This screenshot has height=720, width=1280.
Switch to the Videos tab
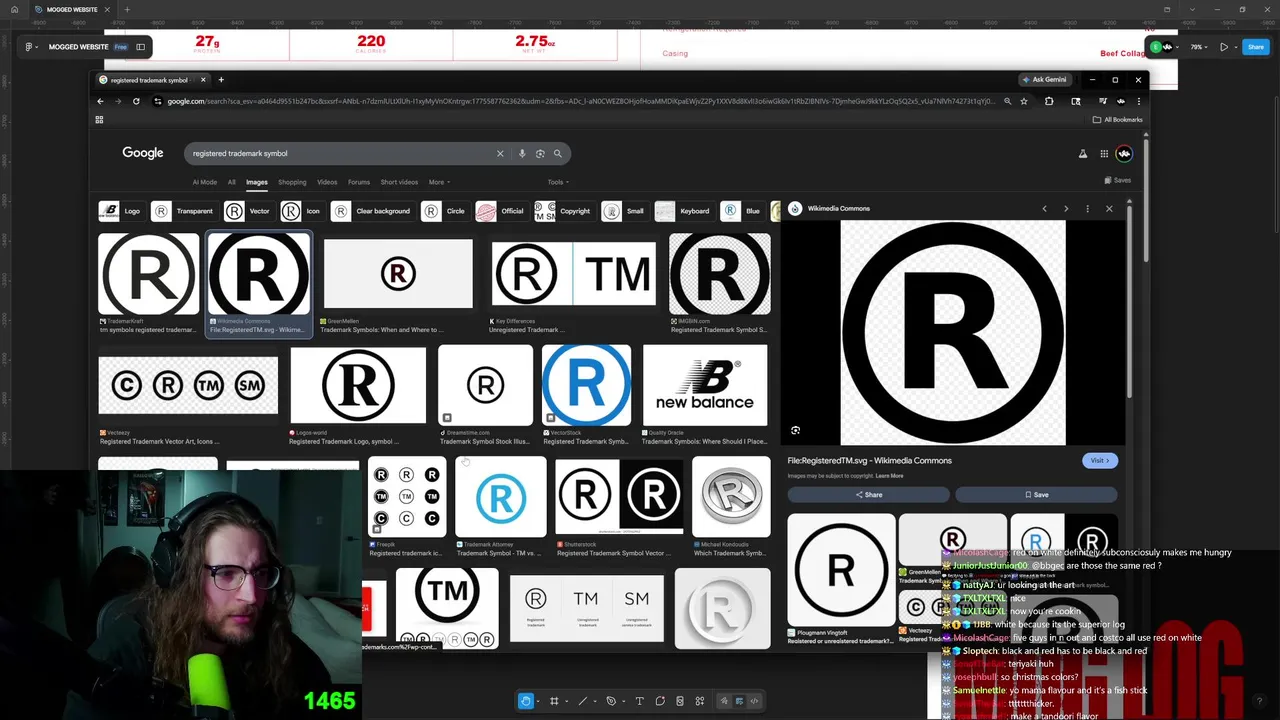[327, 182]
